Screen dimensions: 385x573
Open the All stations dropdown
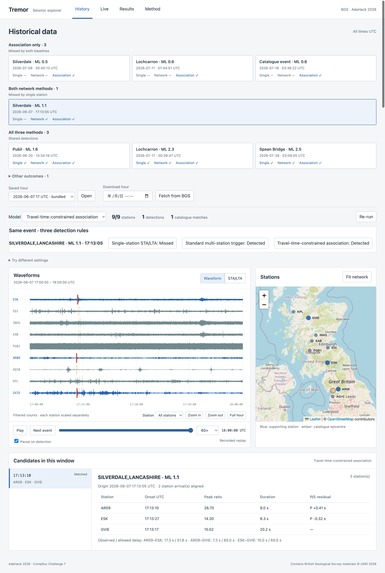click(x=169, y=415)
